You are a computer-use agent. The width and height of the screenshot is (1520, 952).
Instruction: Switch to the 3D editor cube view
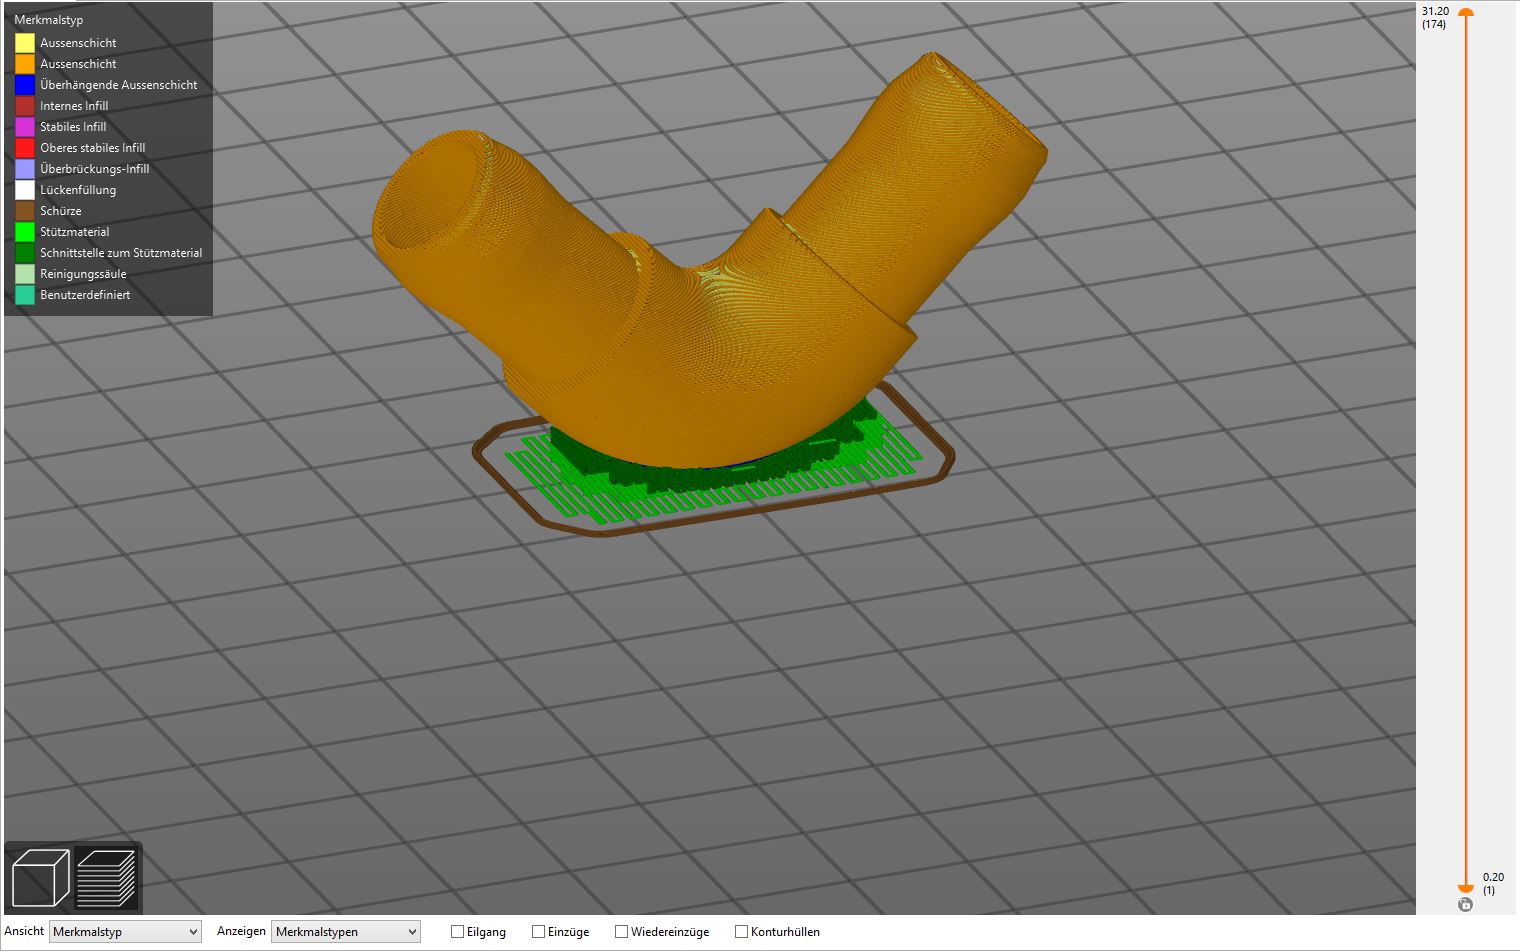coord(40,878)
